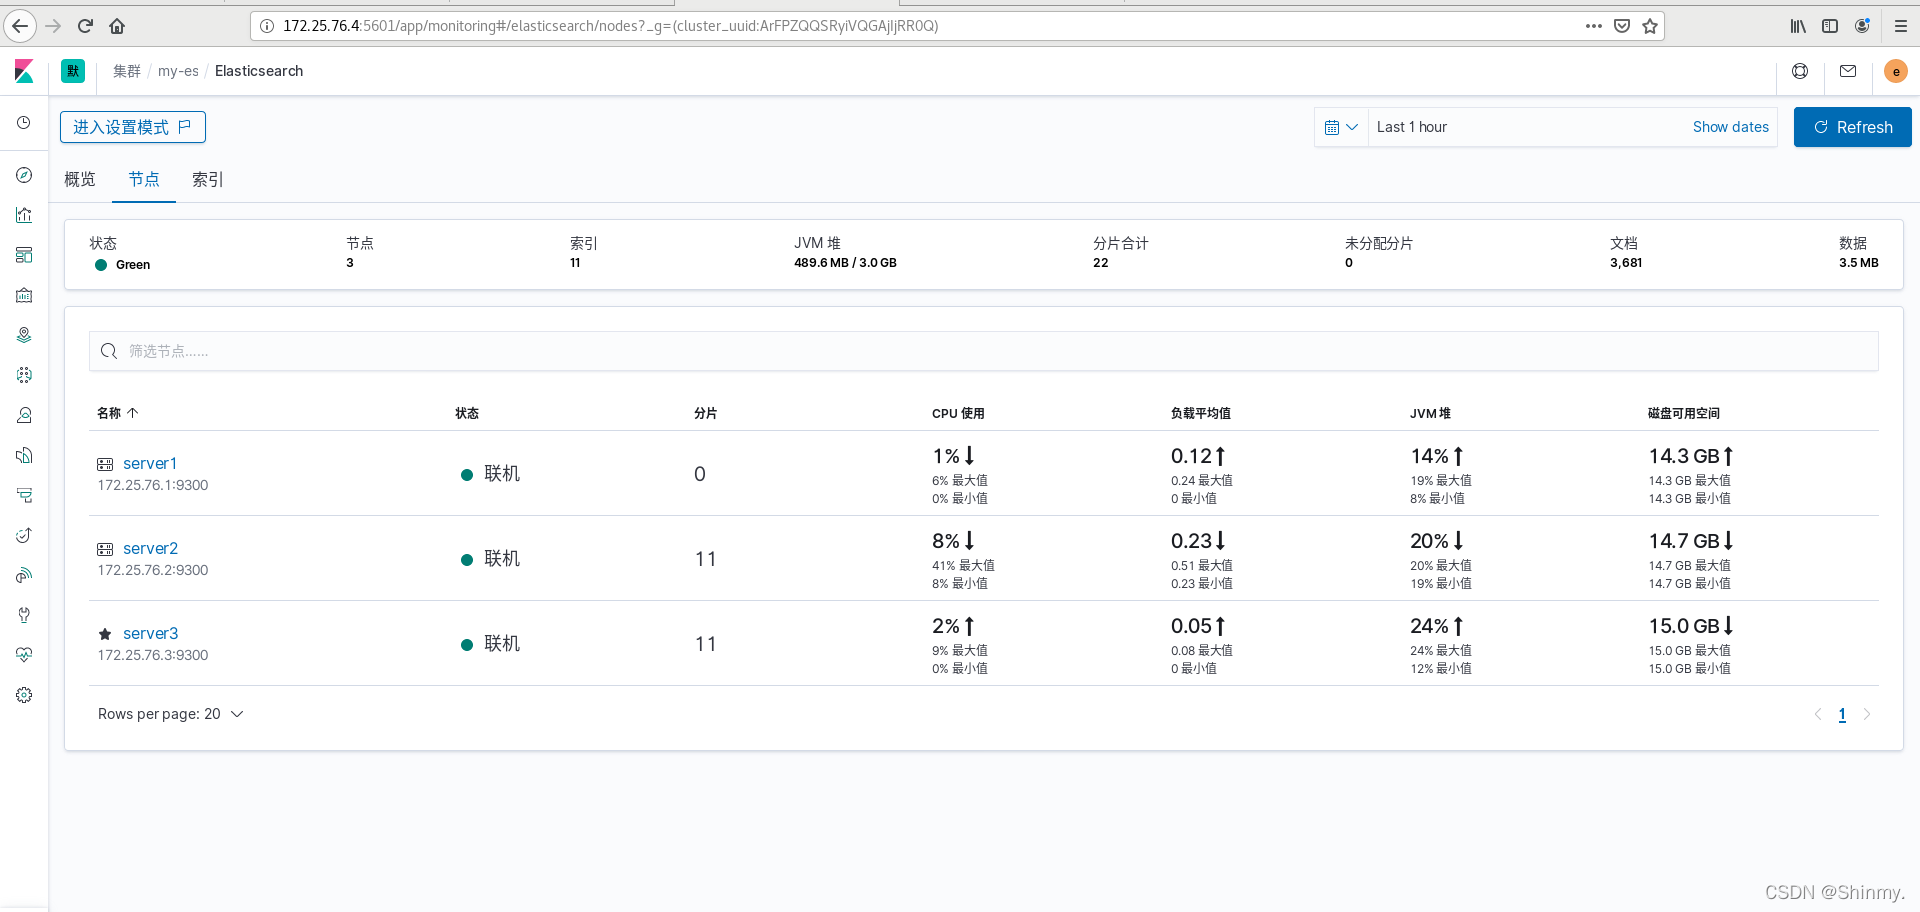This screenshot has height=912, width=1920.
Task: Click the Green cluster status
Action: (122, 265)
